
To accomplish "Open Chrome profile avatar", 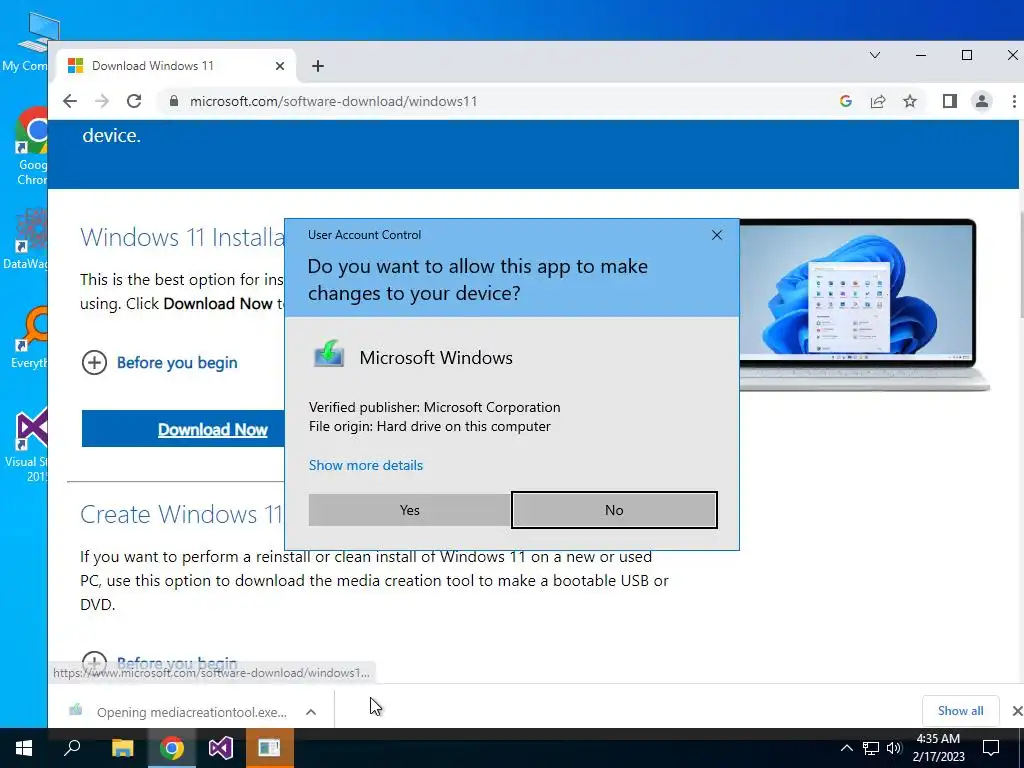I will pos(982,101).
